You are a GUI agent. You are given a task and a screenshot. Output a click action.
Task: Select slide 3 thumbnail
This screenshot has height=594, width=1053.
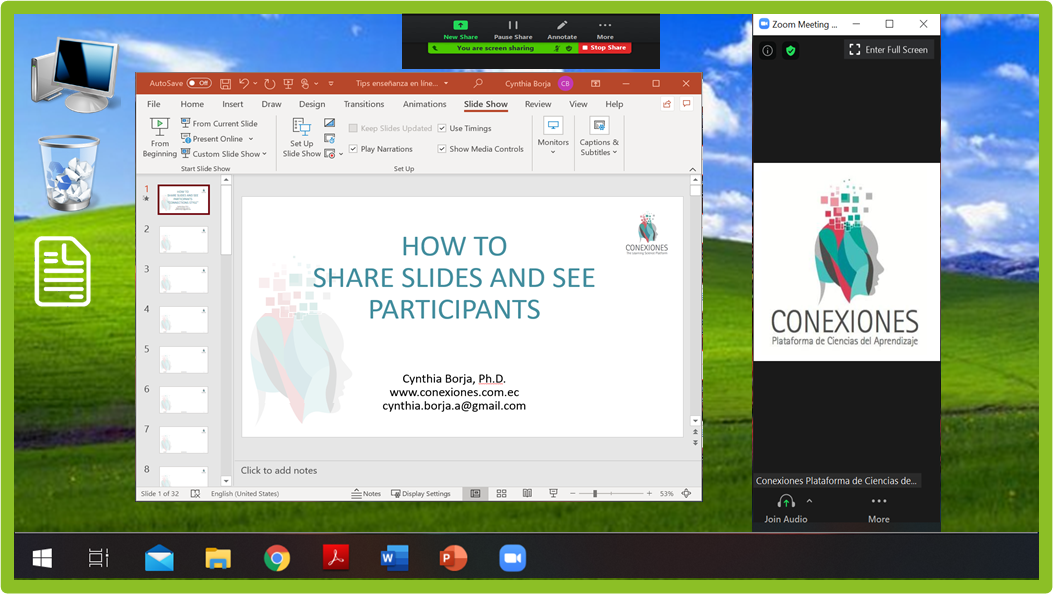point(183,279)
